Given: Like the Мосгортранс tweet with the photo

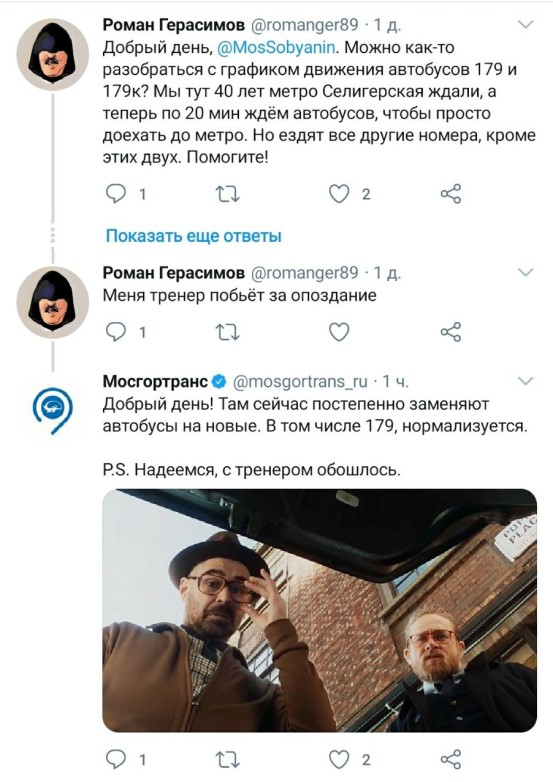Looking at the screenshot, I should [x=339, y=759].
